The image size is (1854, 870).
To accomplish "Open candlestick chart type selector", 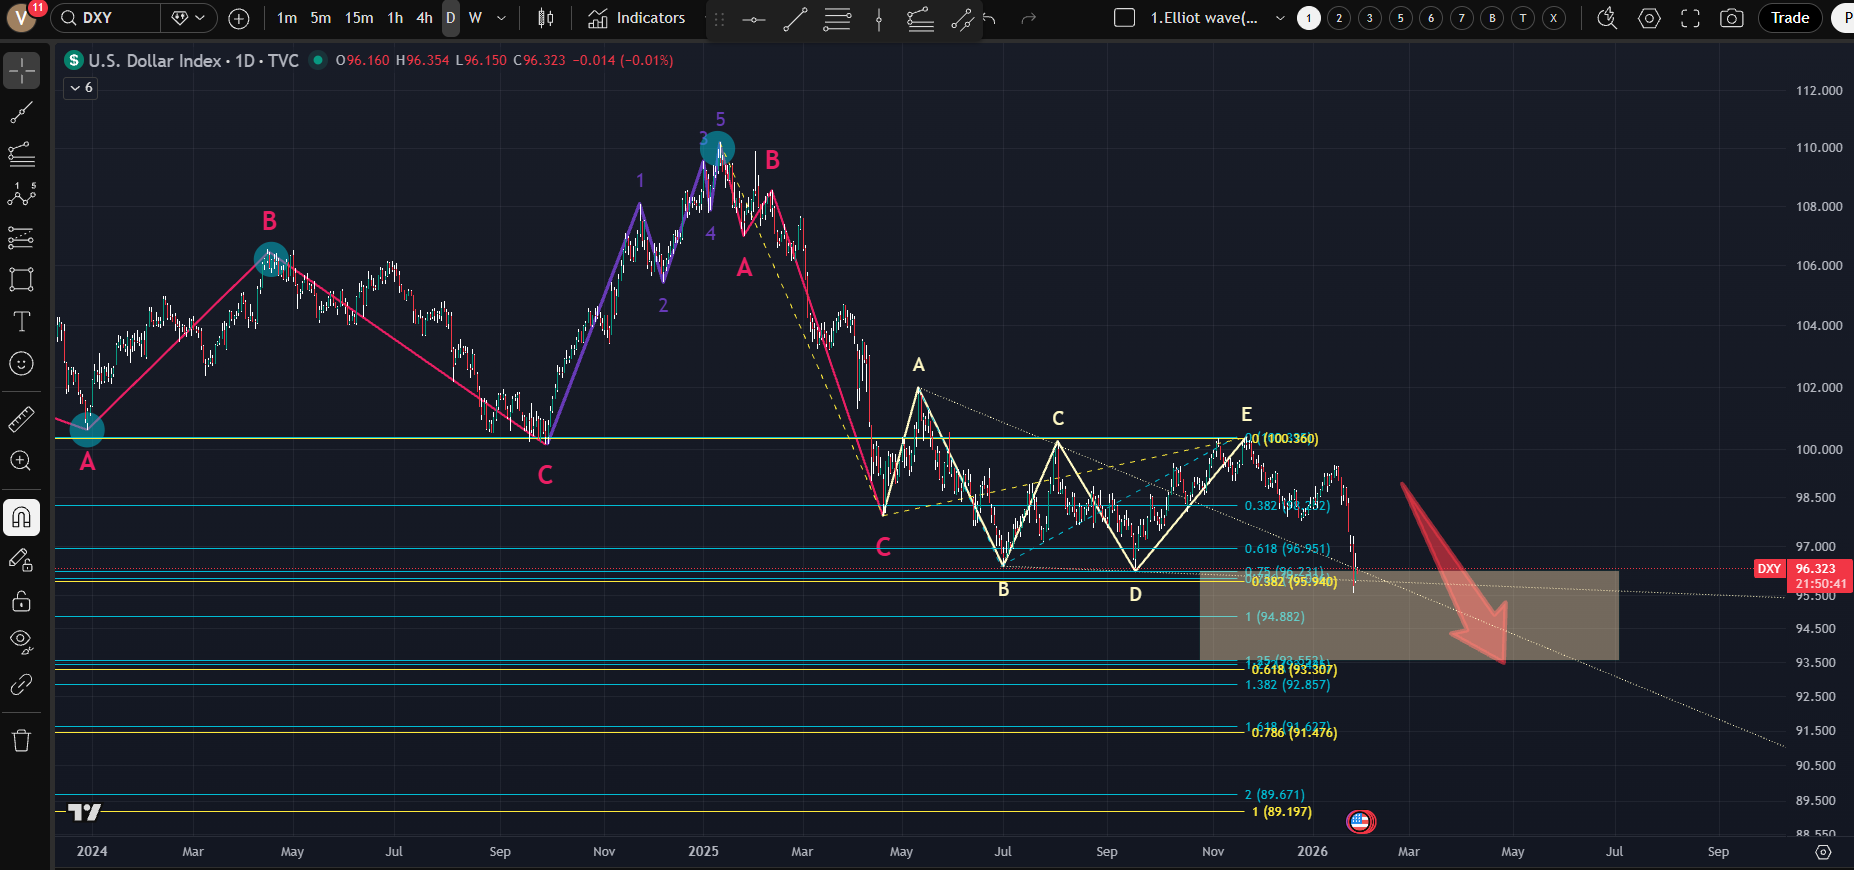I will pyautogui.click(x=546, y=18).
